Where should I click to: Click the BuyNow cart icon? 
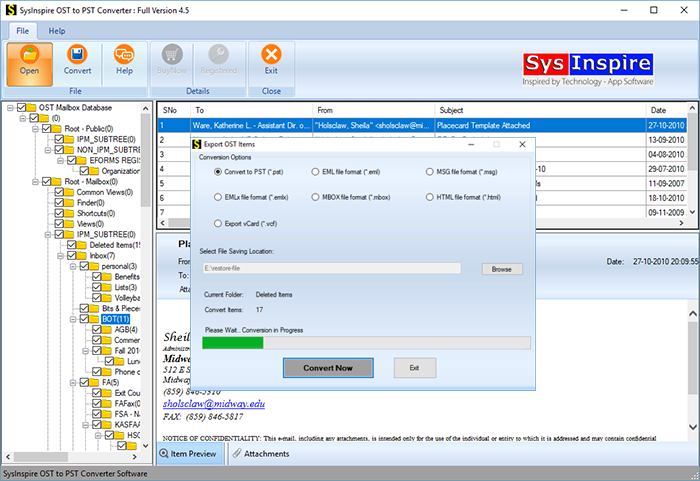click(172, 54)
